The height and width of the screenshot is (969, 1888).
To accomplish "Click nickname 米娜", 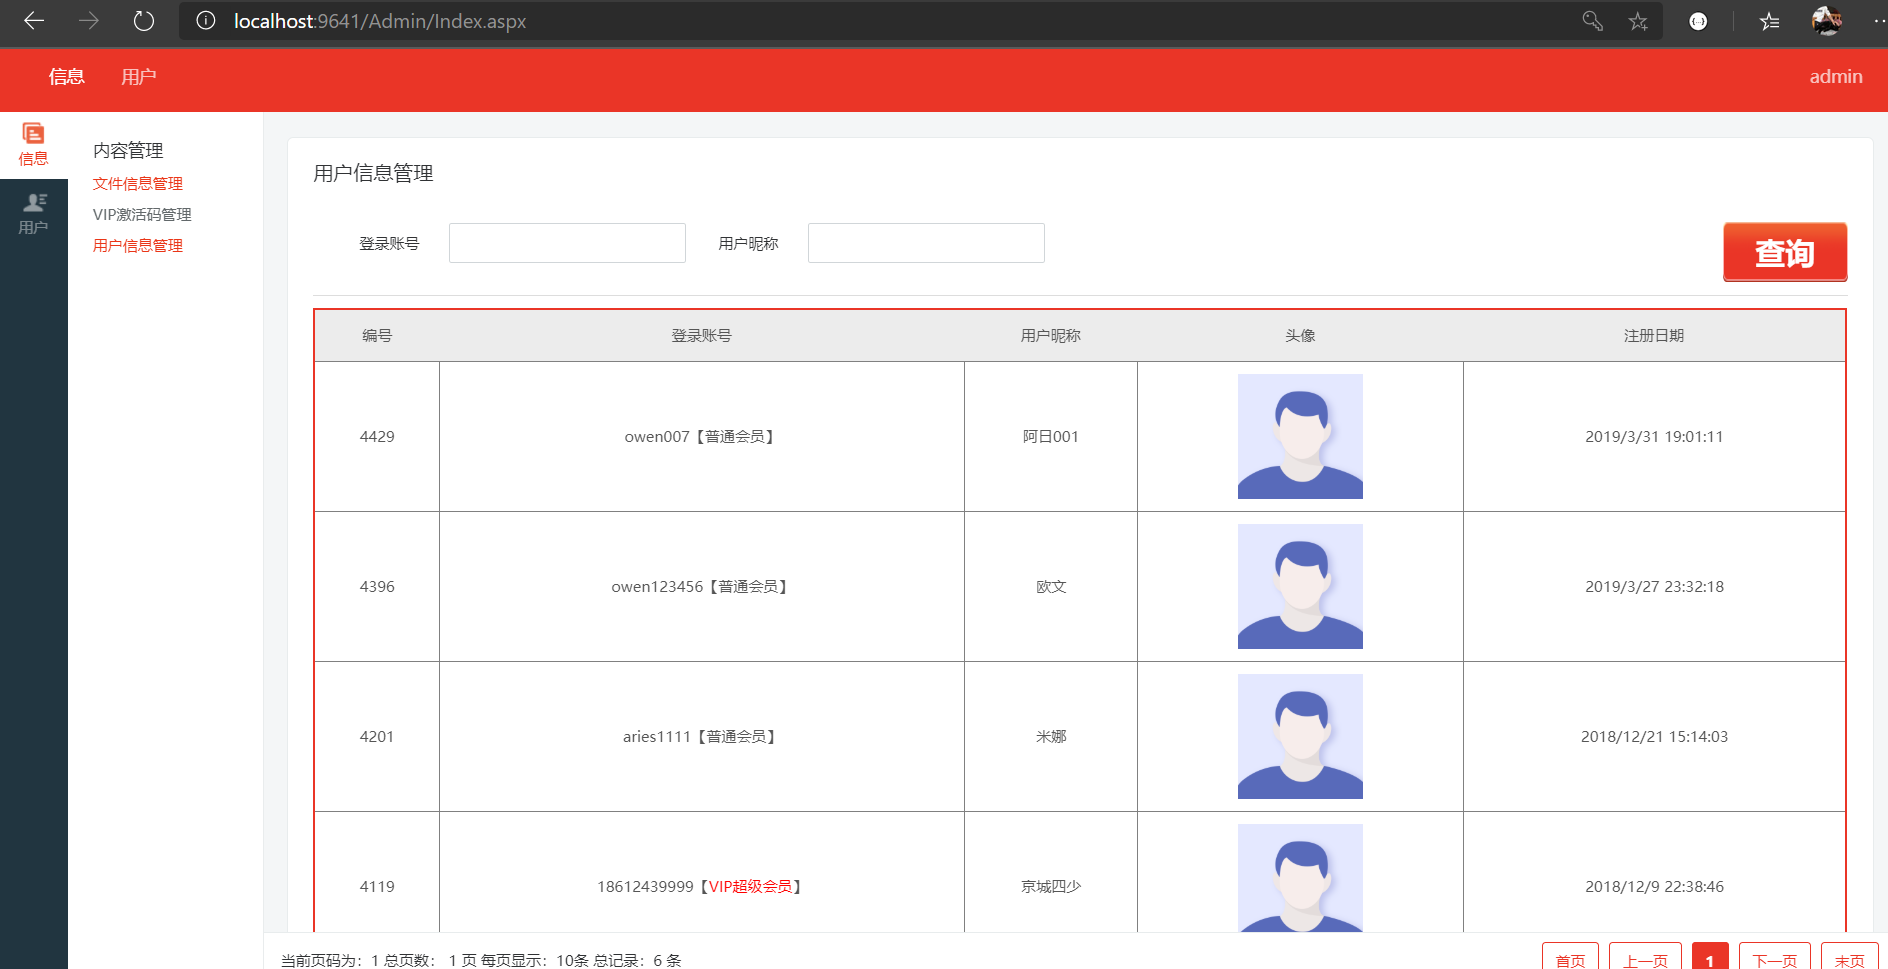I will coord(1050,737).
